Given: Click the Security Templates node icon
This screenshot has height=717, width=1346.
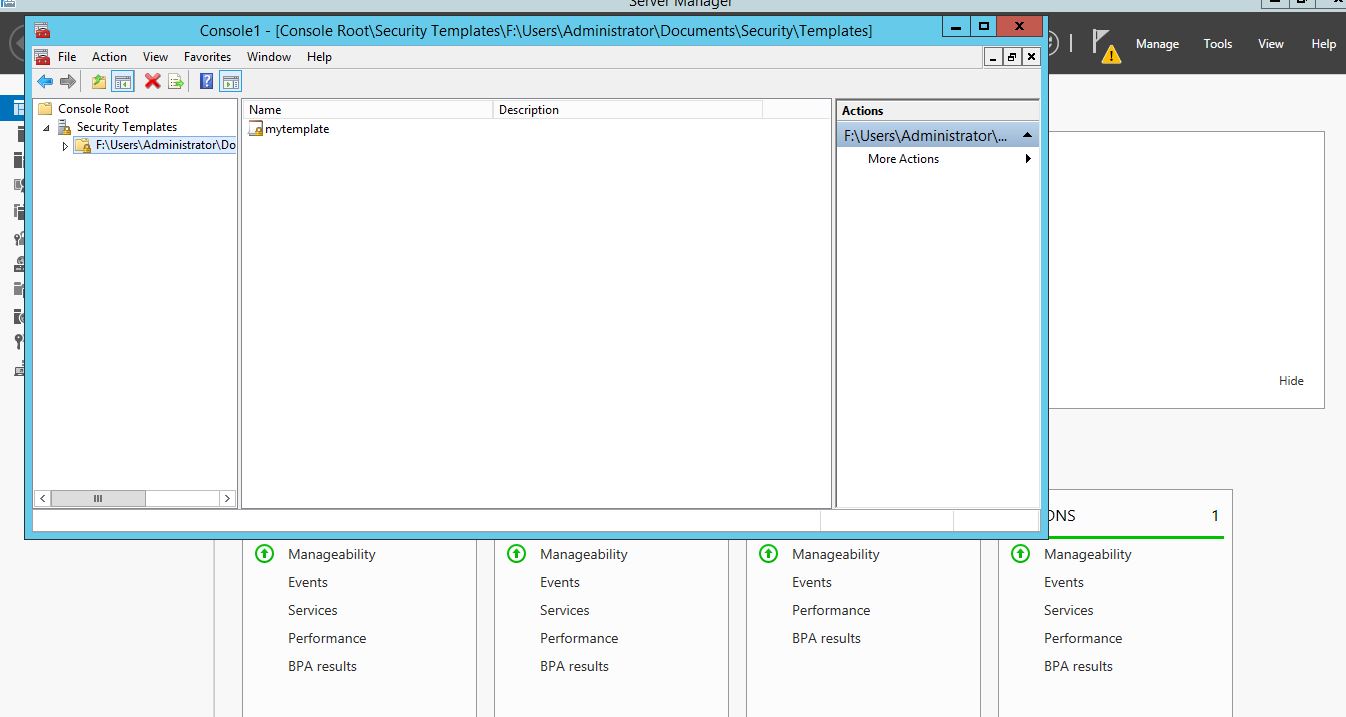Looking at the screenshot, I should click(x=65, y=127).
